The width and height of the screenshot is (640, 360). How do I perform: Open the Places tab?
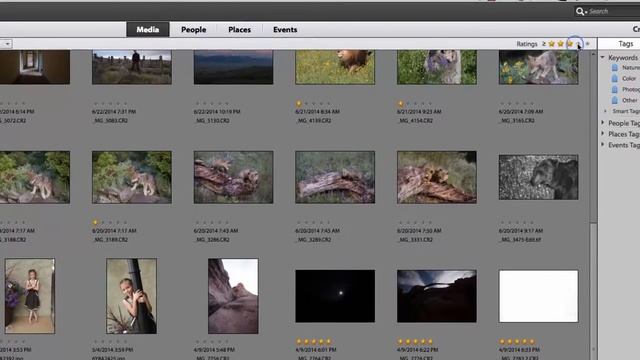(x=240, y=29)
